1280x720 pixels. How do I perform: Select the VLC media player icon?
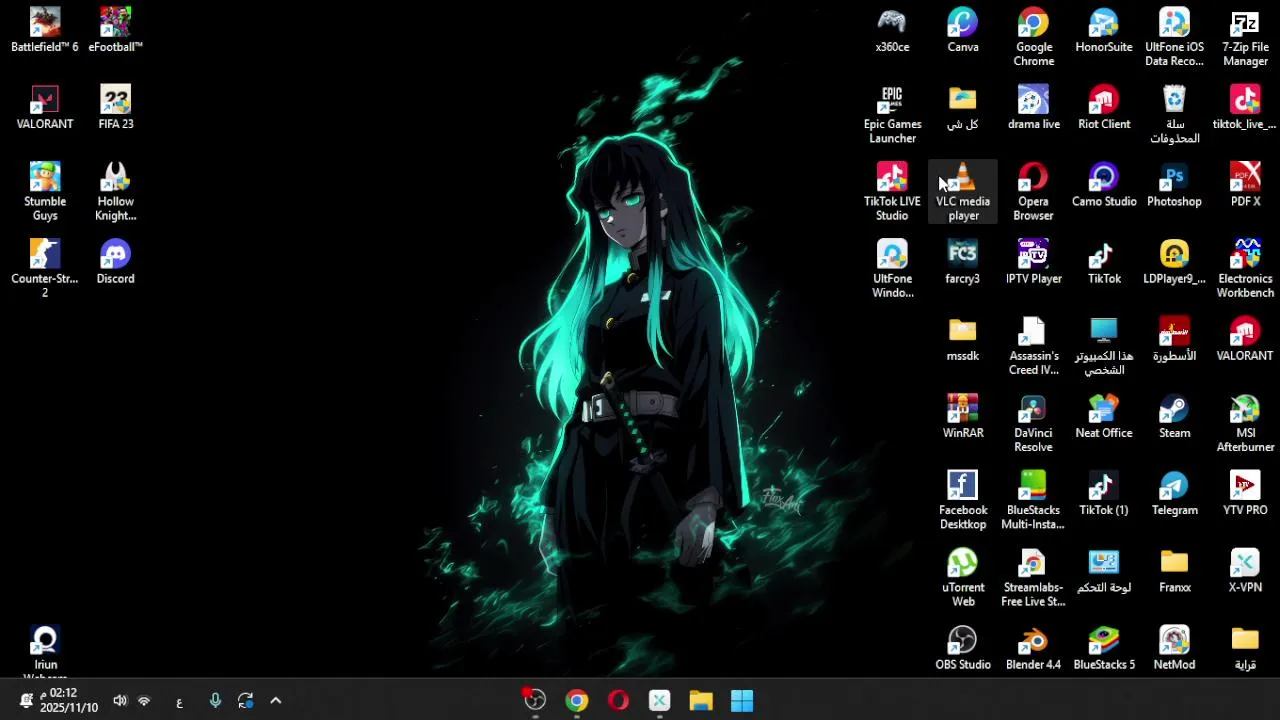[963, 191]
